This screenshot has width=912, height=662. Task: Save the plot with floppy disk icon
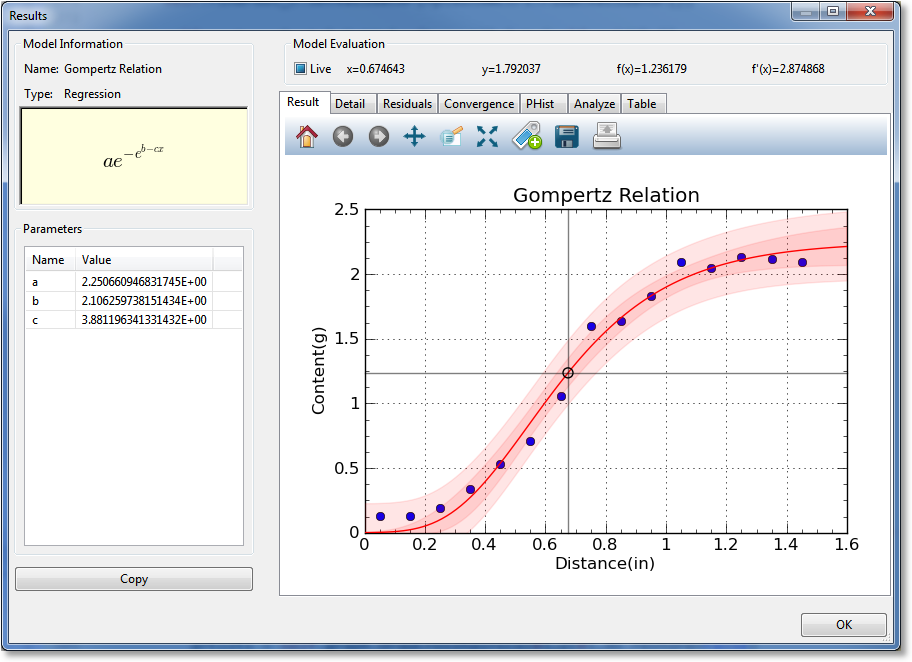[567, 137]
